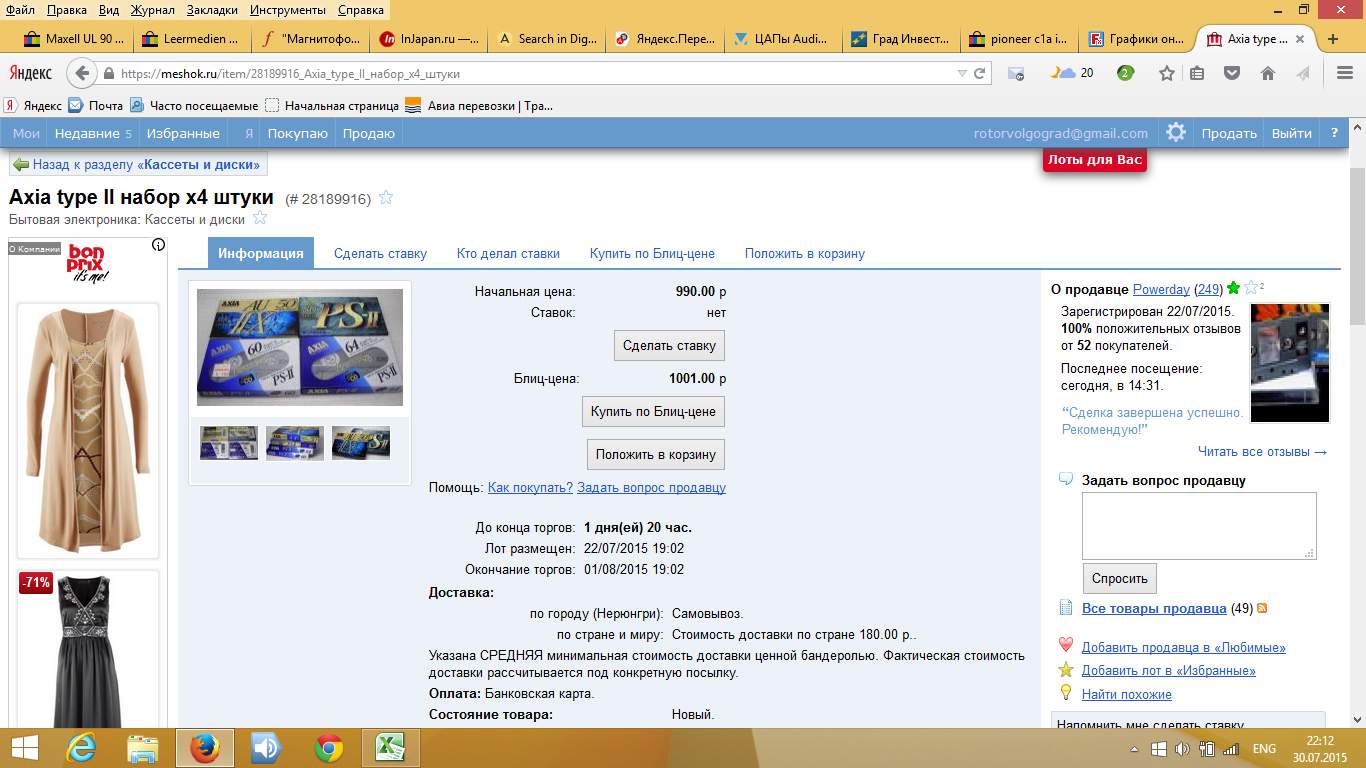Open Firefox hamburger menu

pyautogui.click(x=1345, y=73)
